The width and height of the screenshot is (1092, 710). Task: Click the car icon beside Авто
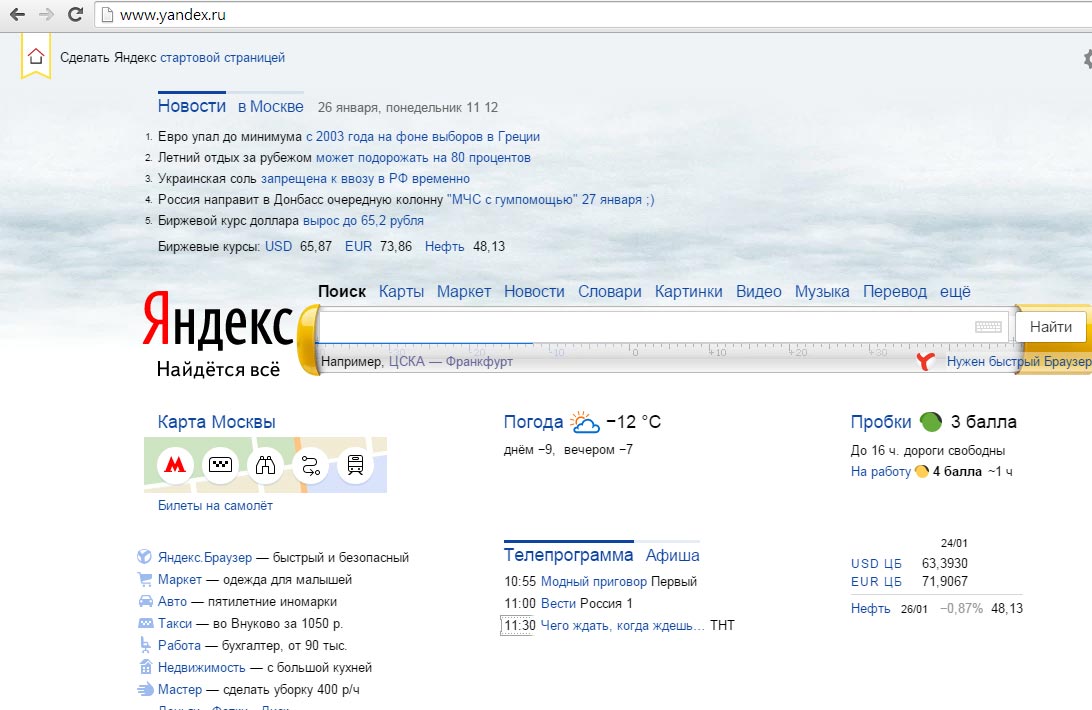pos(146,601)
